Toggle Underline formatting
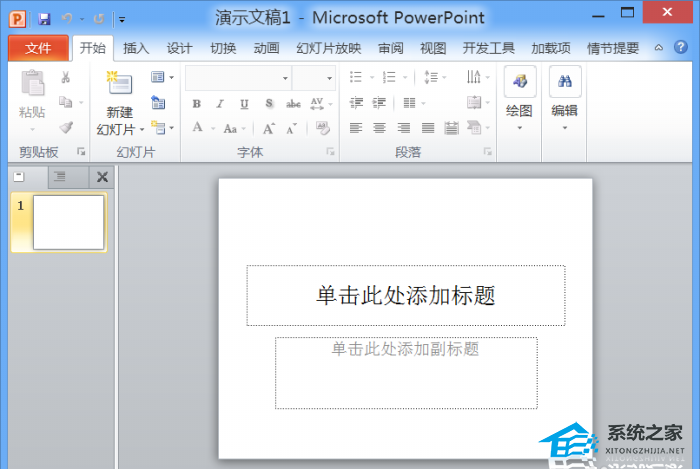Image resolution: width=700 pixels, height=469 pixels. point(244,104)
